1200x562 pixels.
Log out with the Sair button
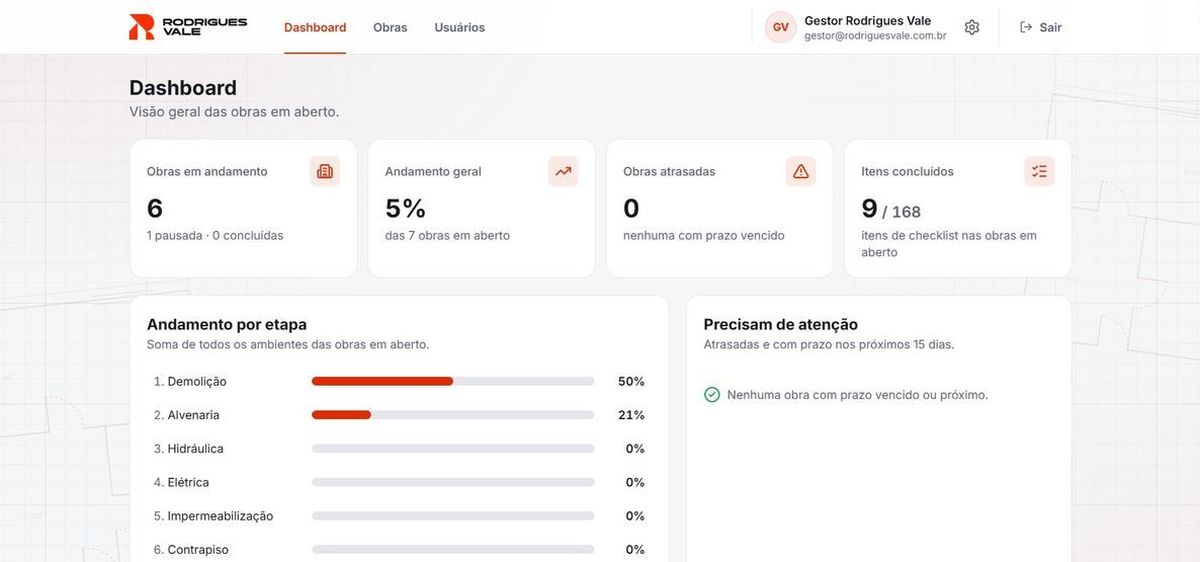[x=1041, y=27]
